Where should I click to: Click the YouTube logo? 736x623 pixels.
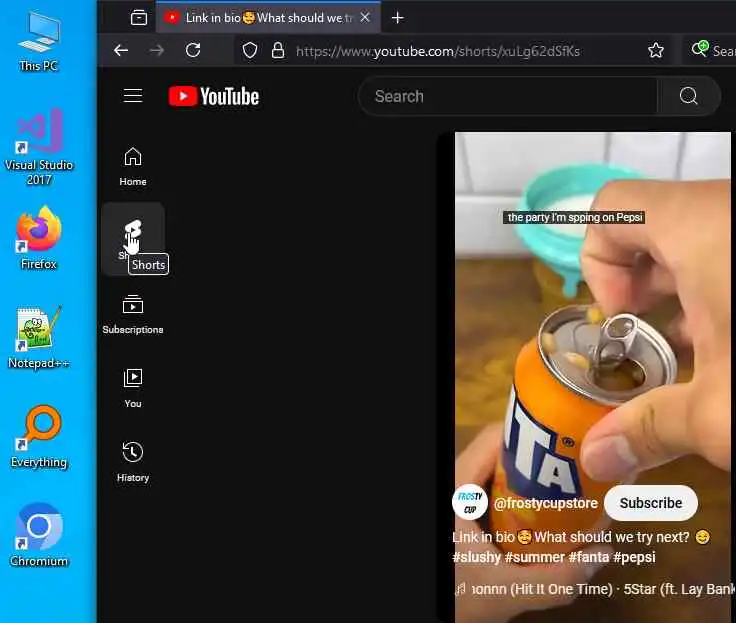point(214,96)
